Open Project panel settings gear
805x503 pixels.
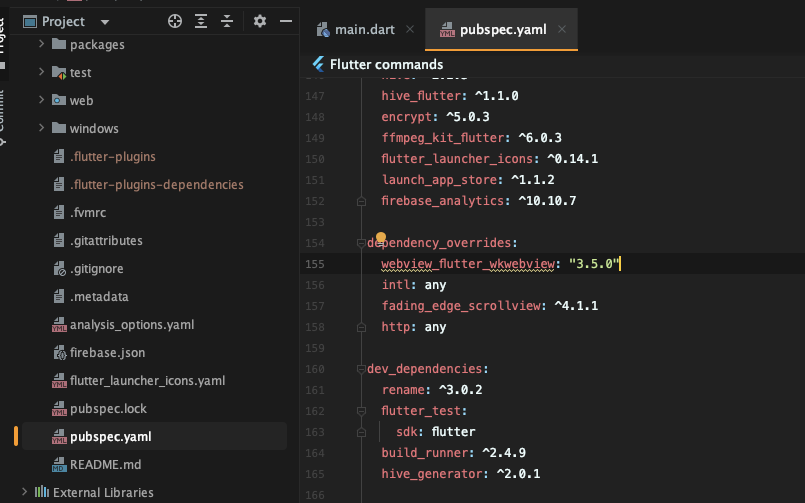click(x=260, y=21)
